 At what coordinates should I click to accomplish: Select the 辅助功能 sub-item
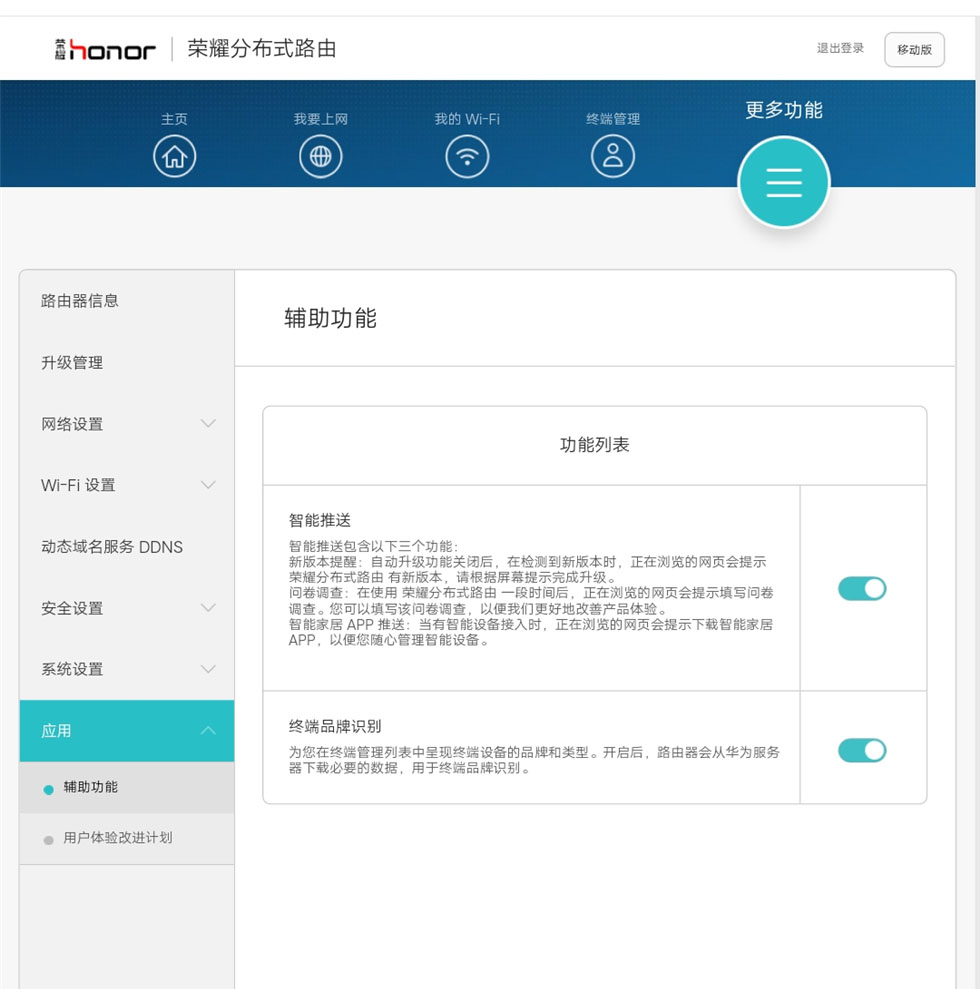[x=91, y=788]
